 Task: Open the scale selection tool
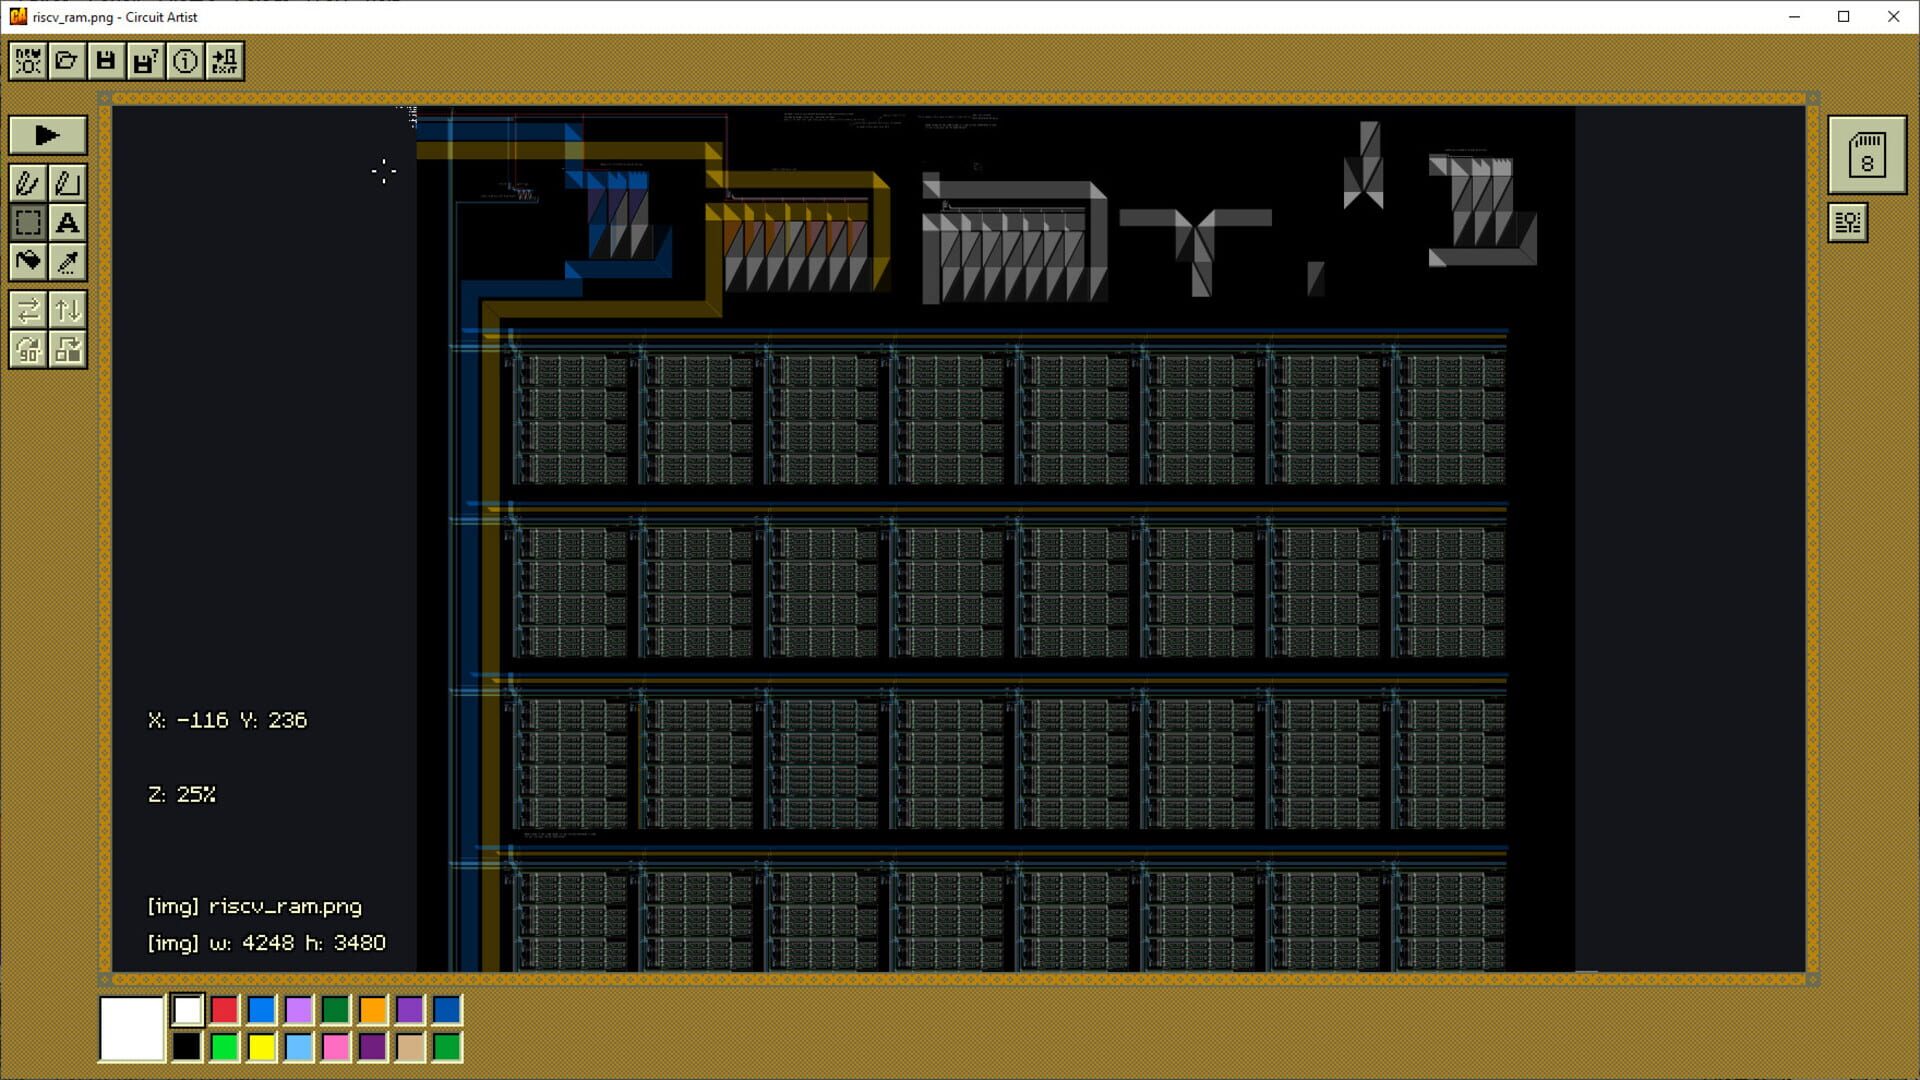[x=67, y=350]
